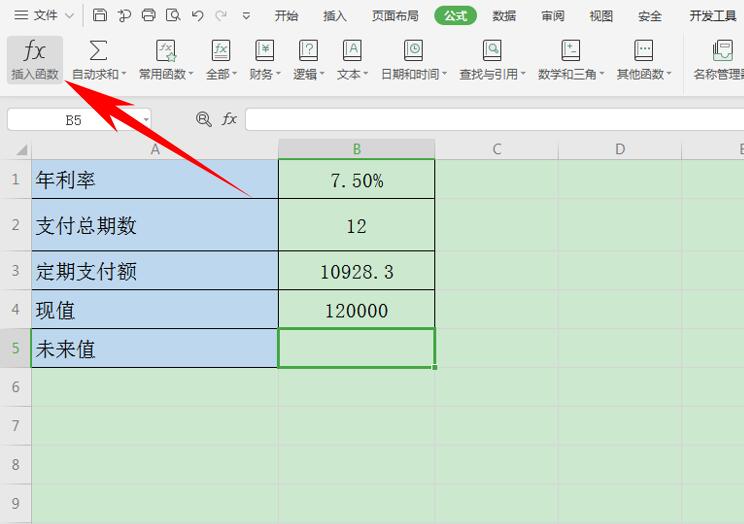Select column A header
The width and height of the screenshot is (744, 524).
[x=155, y=149]
